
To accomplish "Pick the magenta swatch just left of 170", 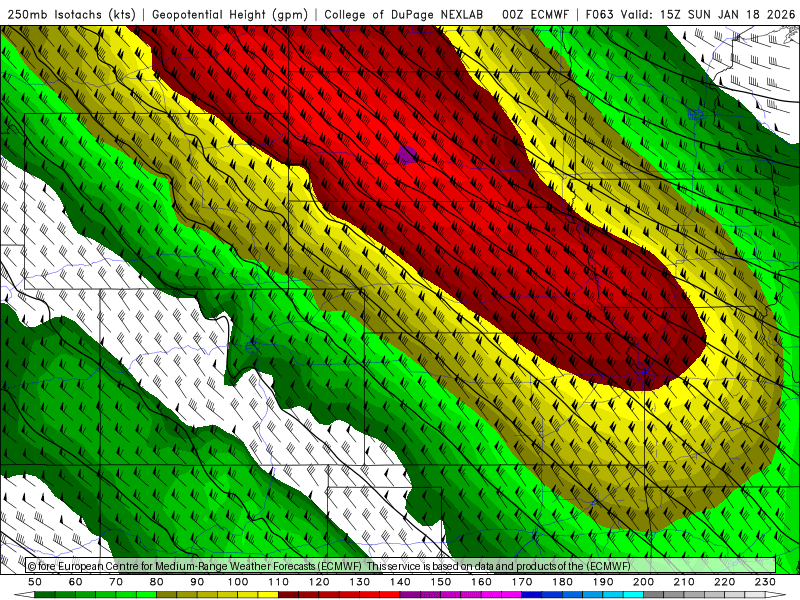I will pos(511,595).
